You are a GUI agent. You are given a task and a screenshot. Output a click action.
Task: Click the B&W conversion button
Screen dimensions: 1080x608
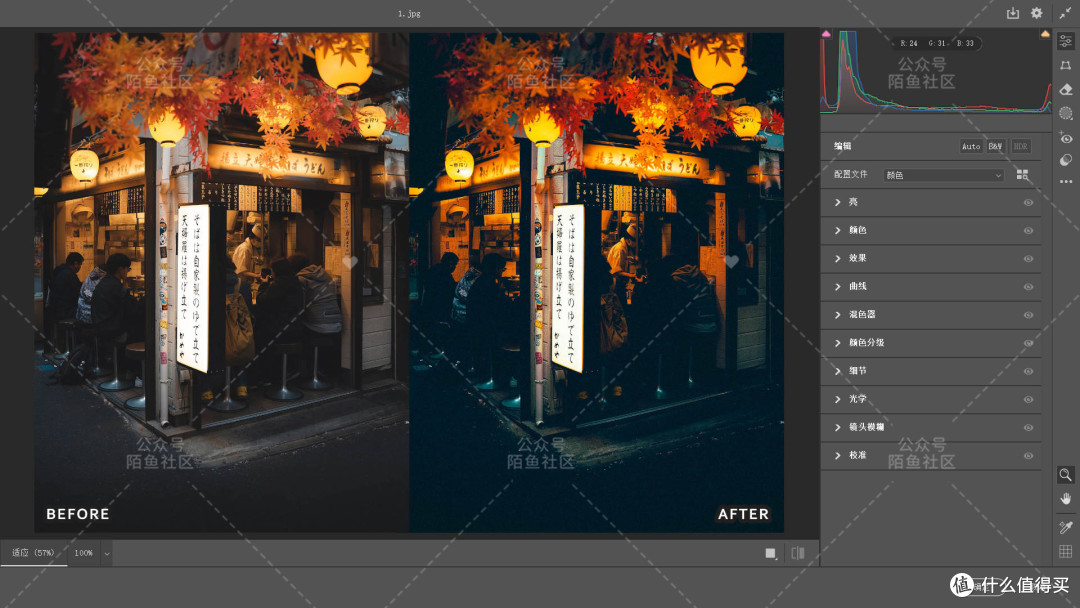(x=995, y=146)
